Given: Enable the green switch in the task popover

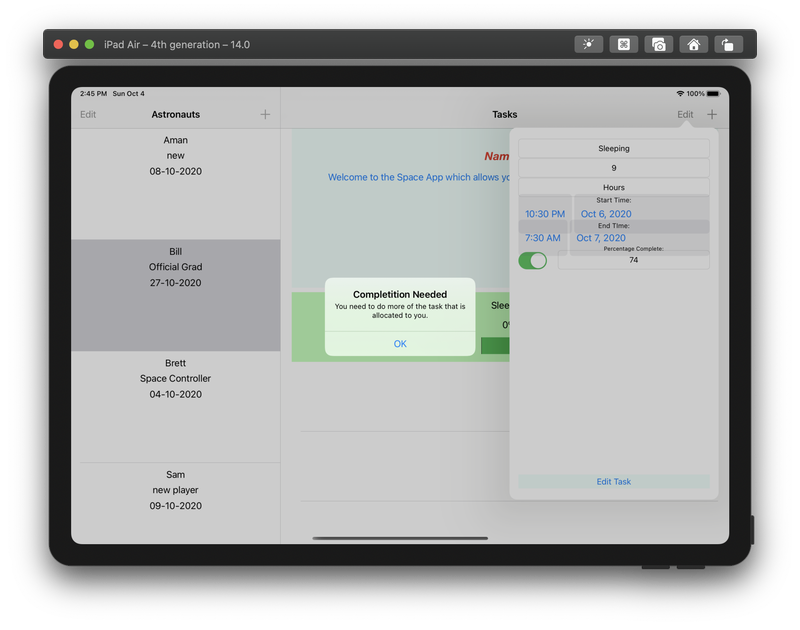Looking at the screenshot, I should click(534, 259).
